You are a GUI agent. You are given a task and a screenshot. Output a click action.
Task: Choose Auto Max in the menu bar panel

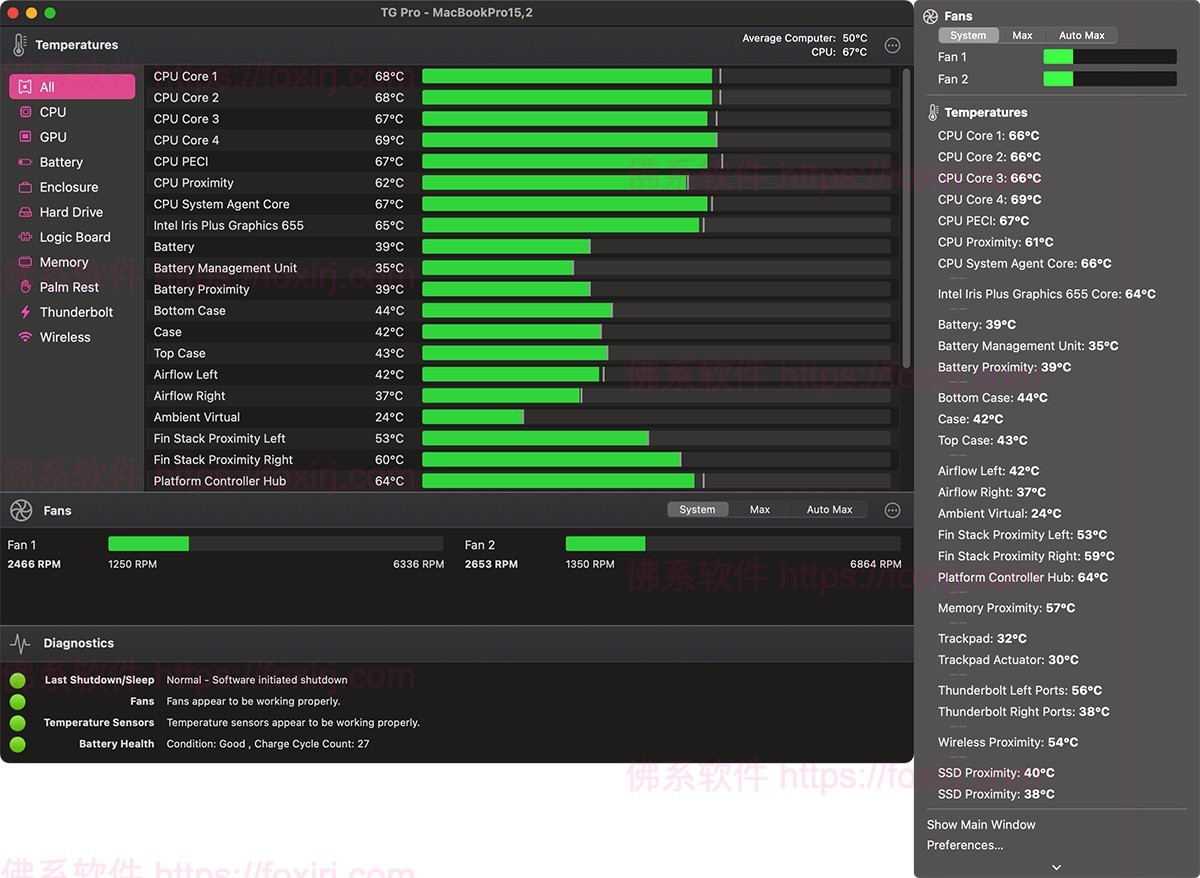click(1081, 35)
